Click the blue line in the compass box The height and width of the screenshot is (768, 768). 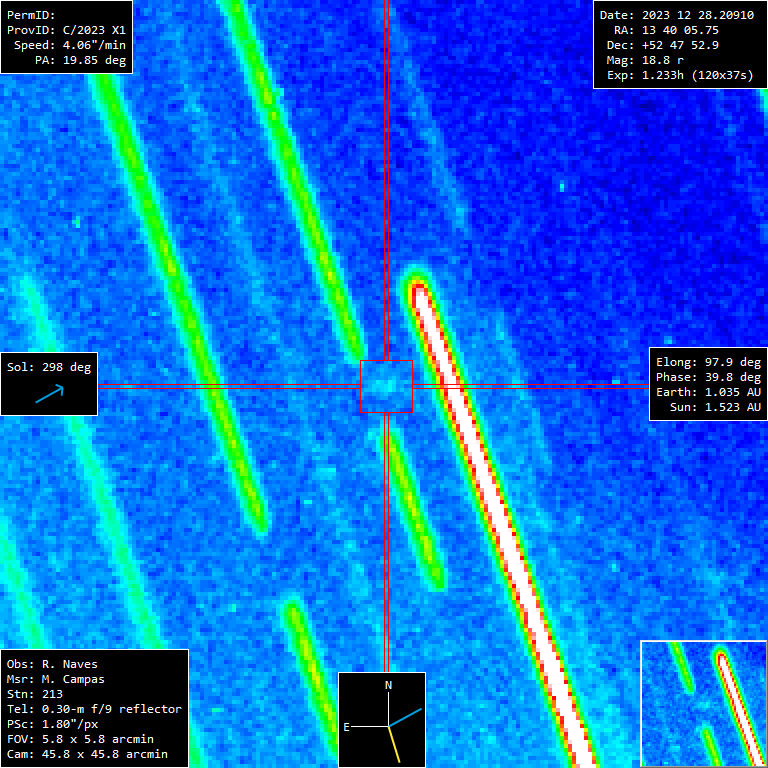tap(405, 717)
